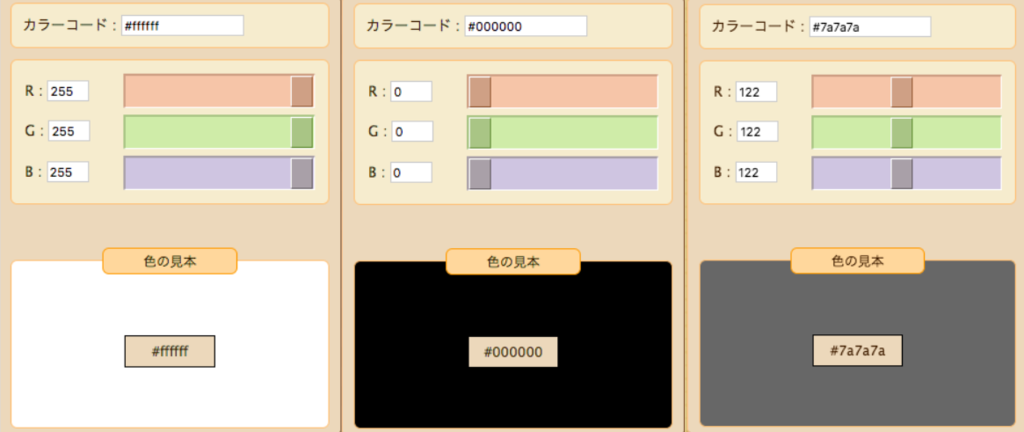1024x432 pixels.
Task: Select the R value field in the #ffffff panel
Action: coord(68,91)
